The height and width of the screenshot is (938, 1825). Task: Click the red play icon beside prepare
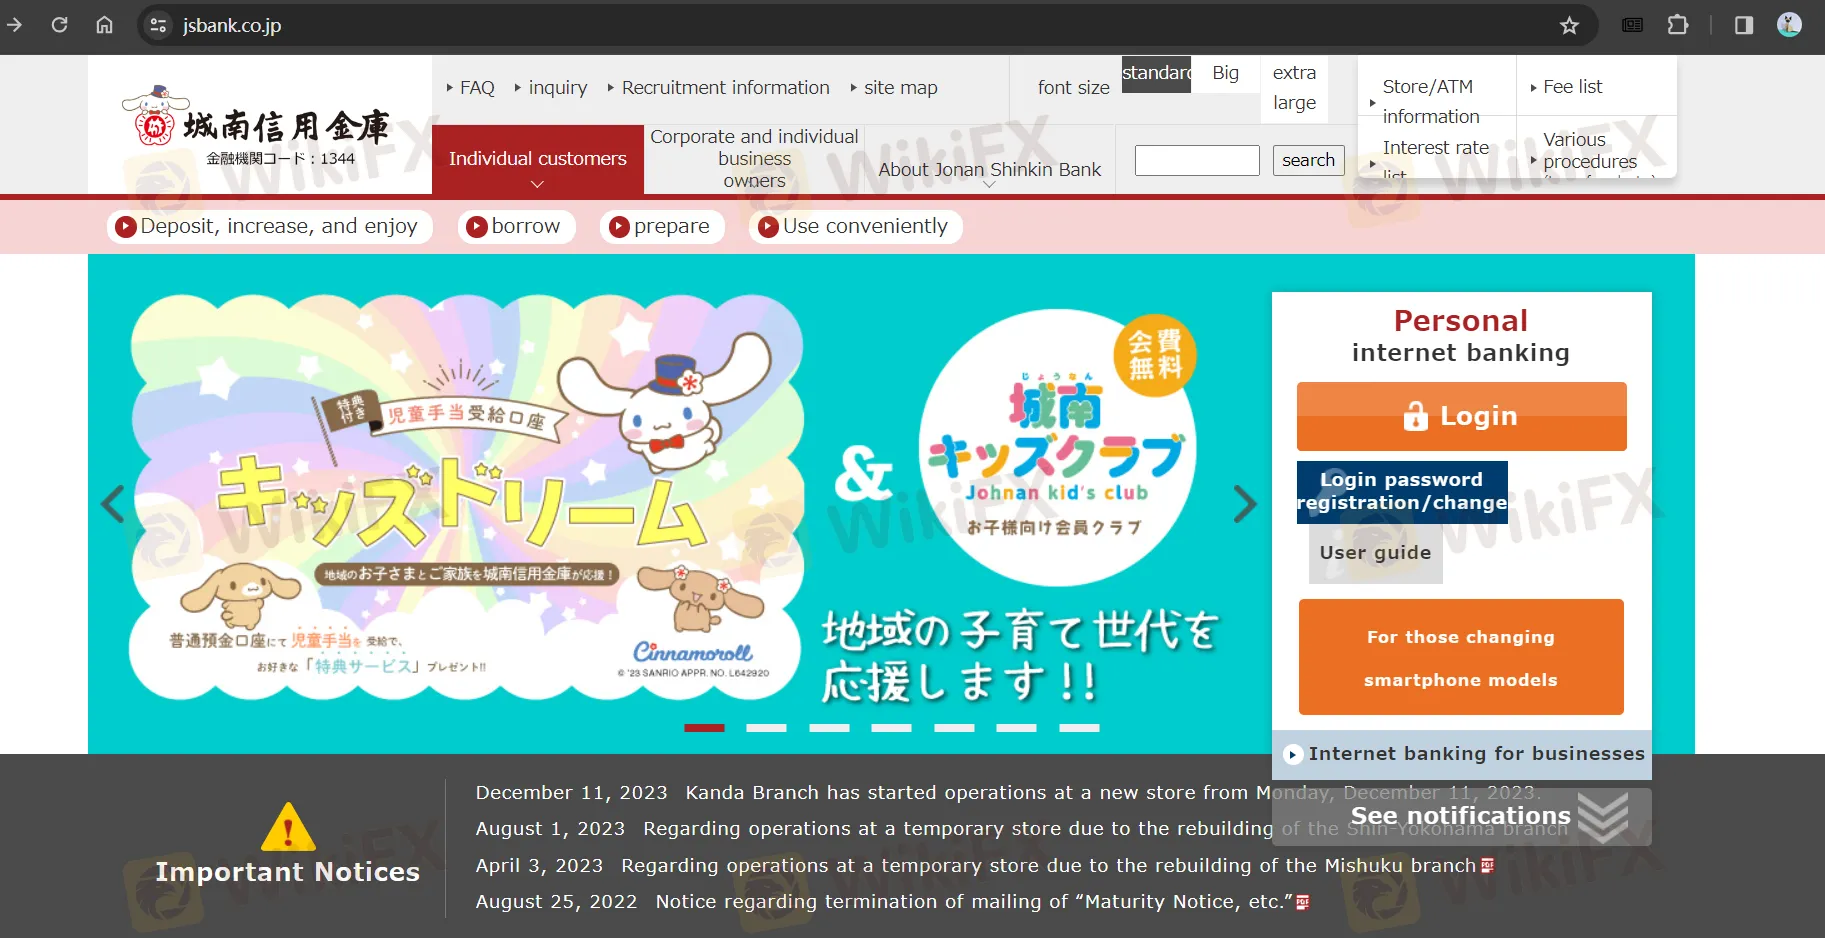click(x=619, y=227)
